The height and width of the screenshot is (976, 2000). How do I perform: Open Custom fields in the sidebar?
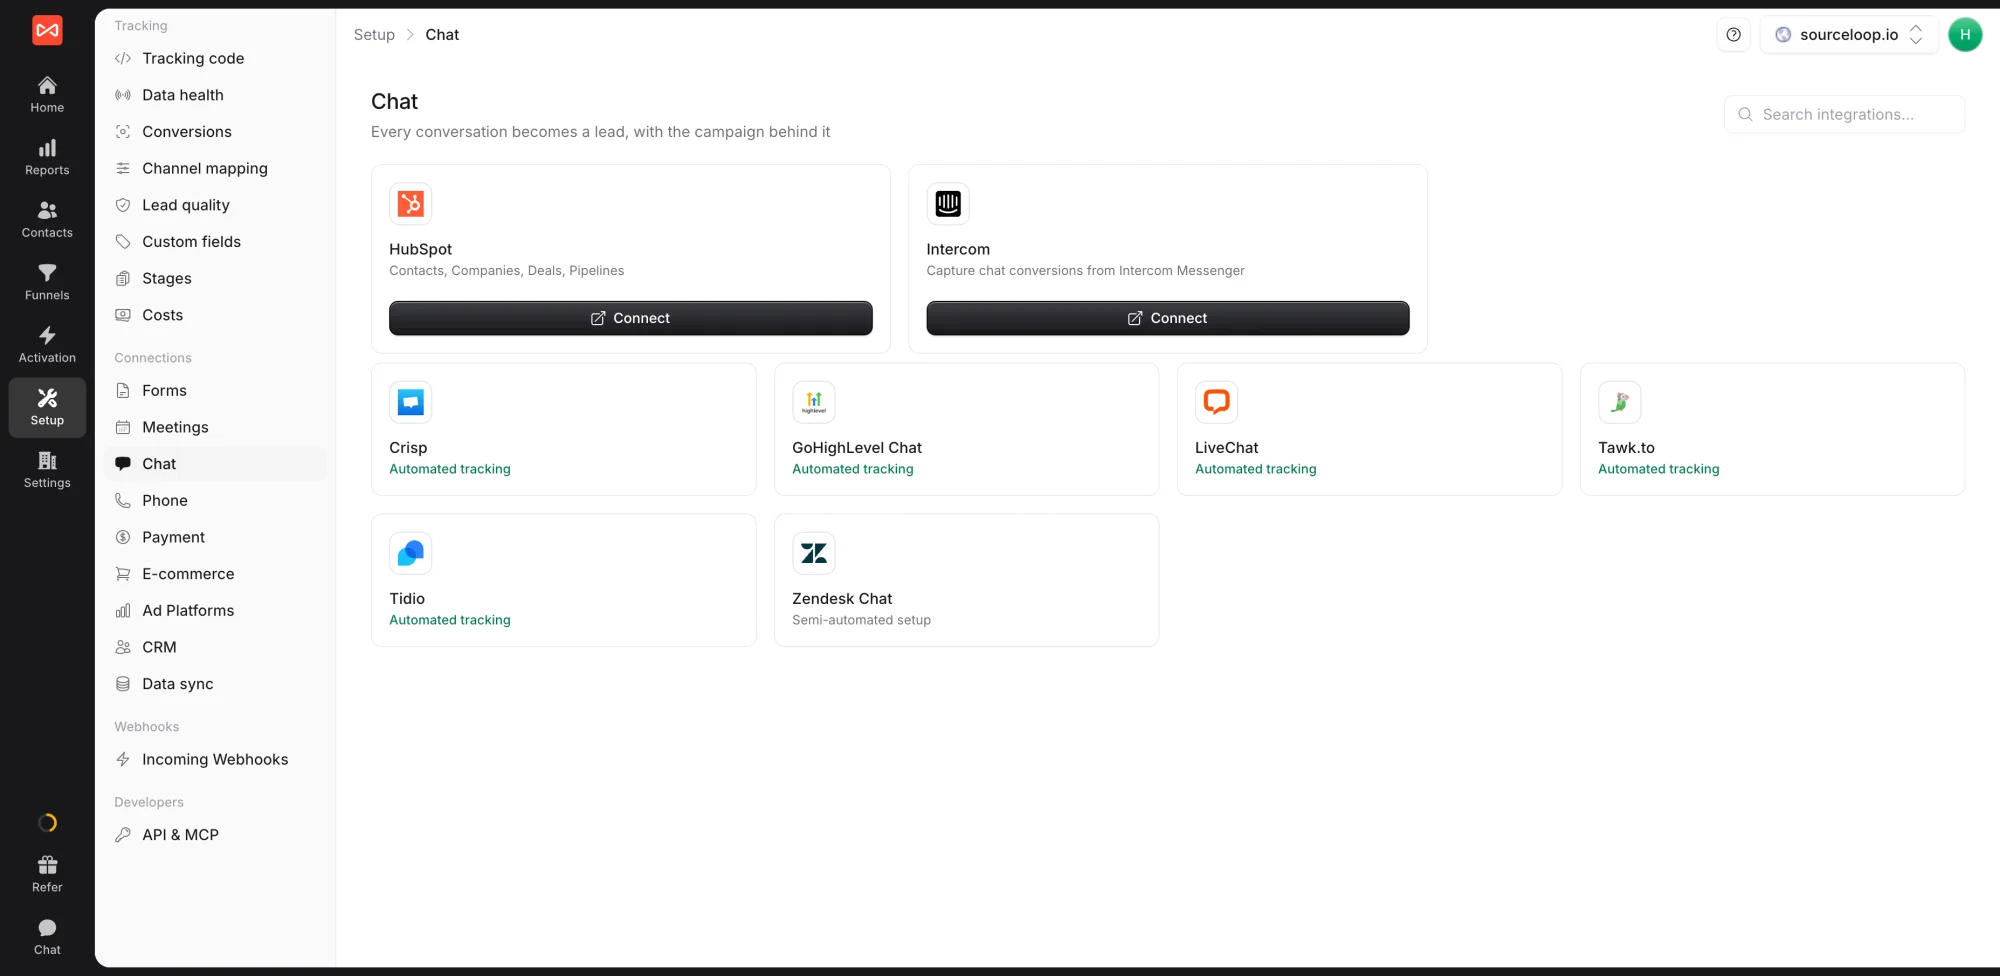click(215, 242)
